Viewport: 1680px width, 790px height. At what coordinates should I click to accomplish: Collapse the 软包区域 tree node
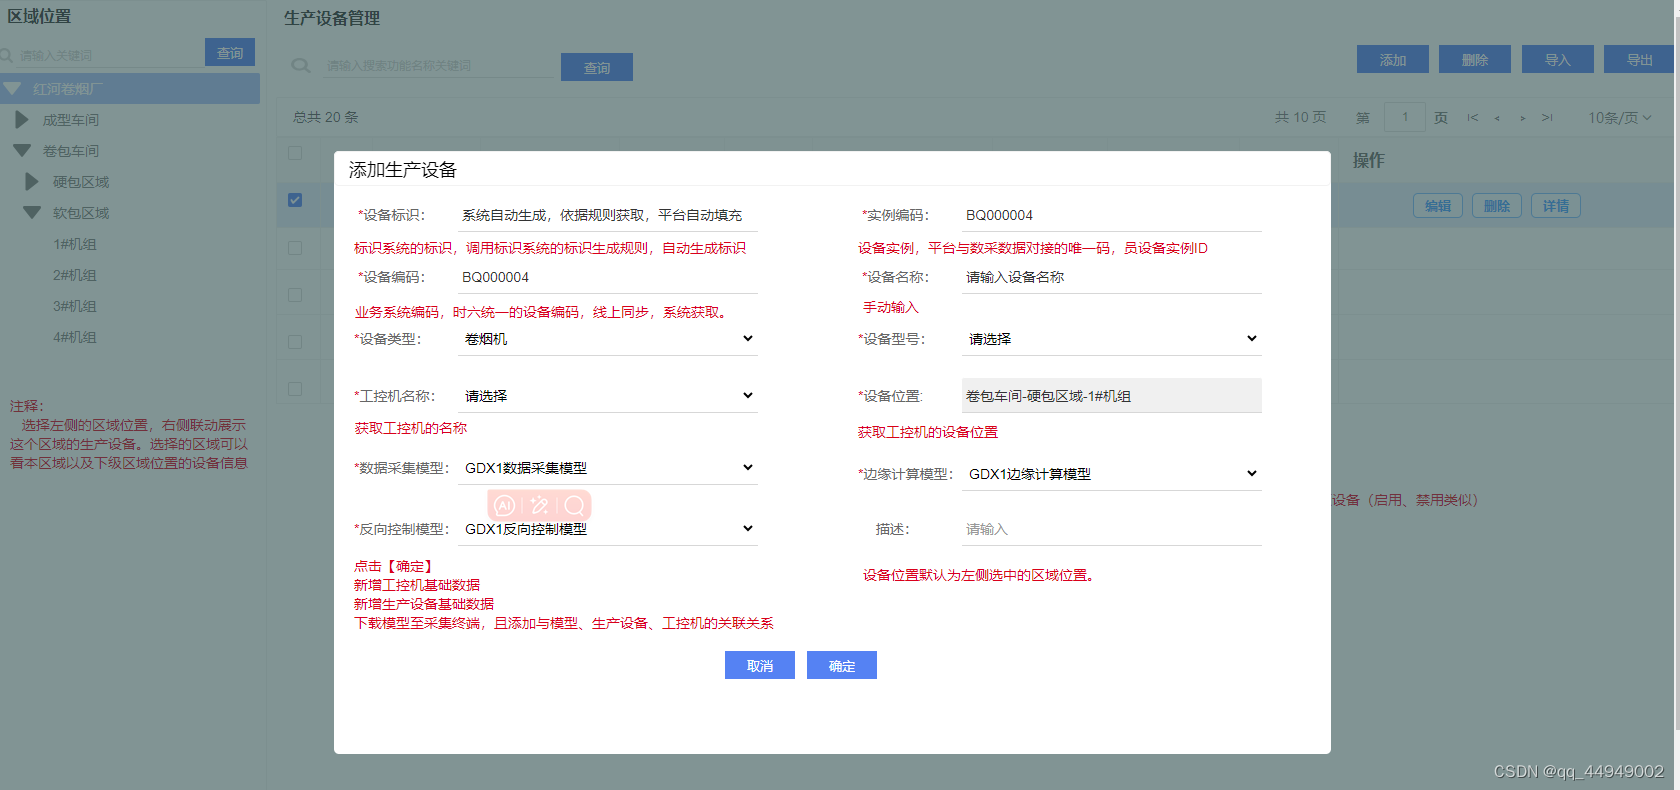coord(32,213)
